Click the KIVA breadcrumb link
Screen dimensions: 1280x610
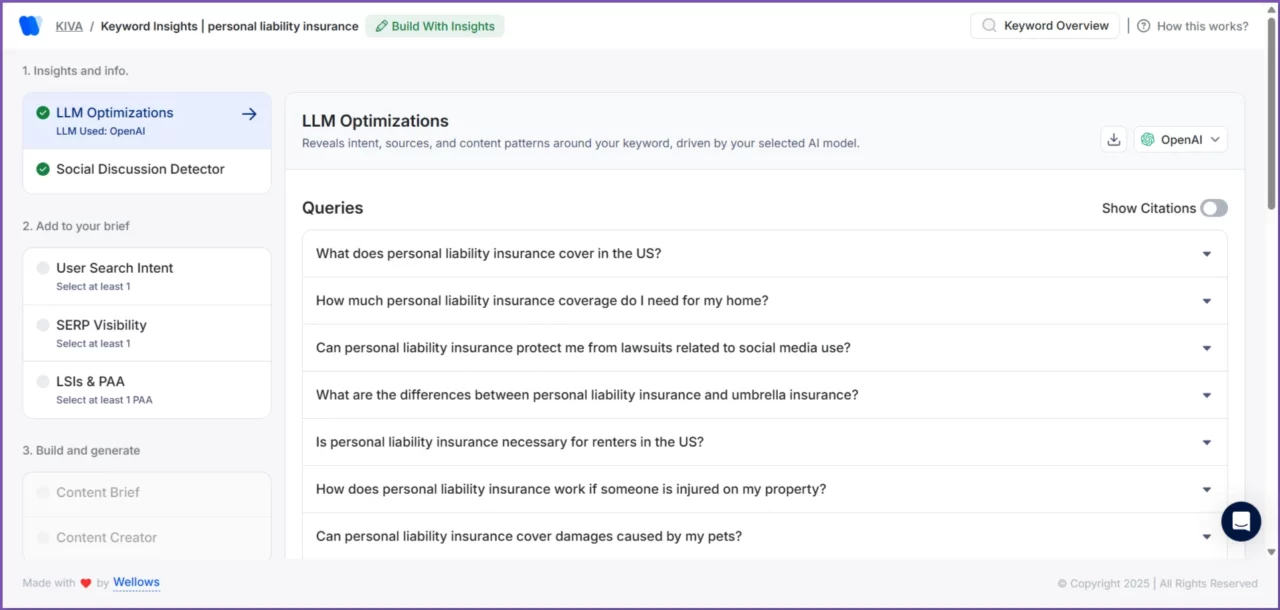(69, 26)
